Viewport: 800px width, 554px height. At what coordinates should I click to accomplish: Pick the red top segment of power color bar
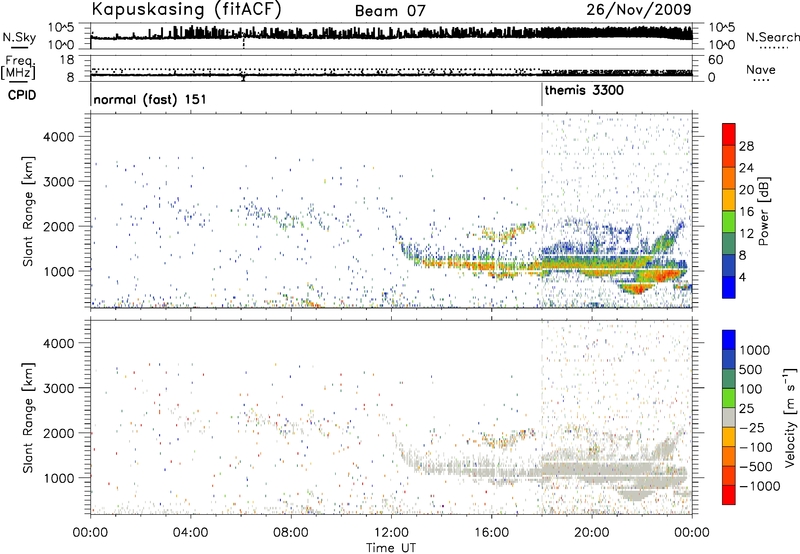(x=729, y=134)
